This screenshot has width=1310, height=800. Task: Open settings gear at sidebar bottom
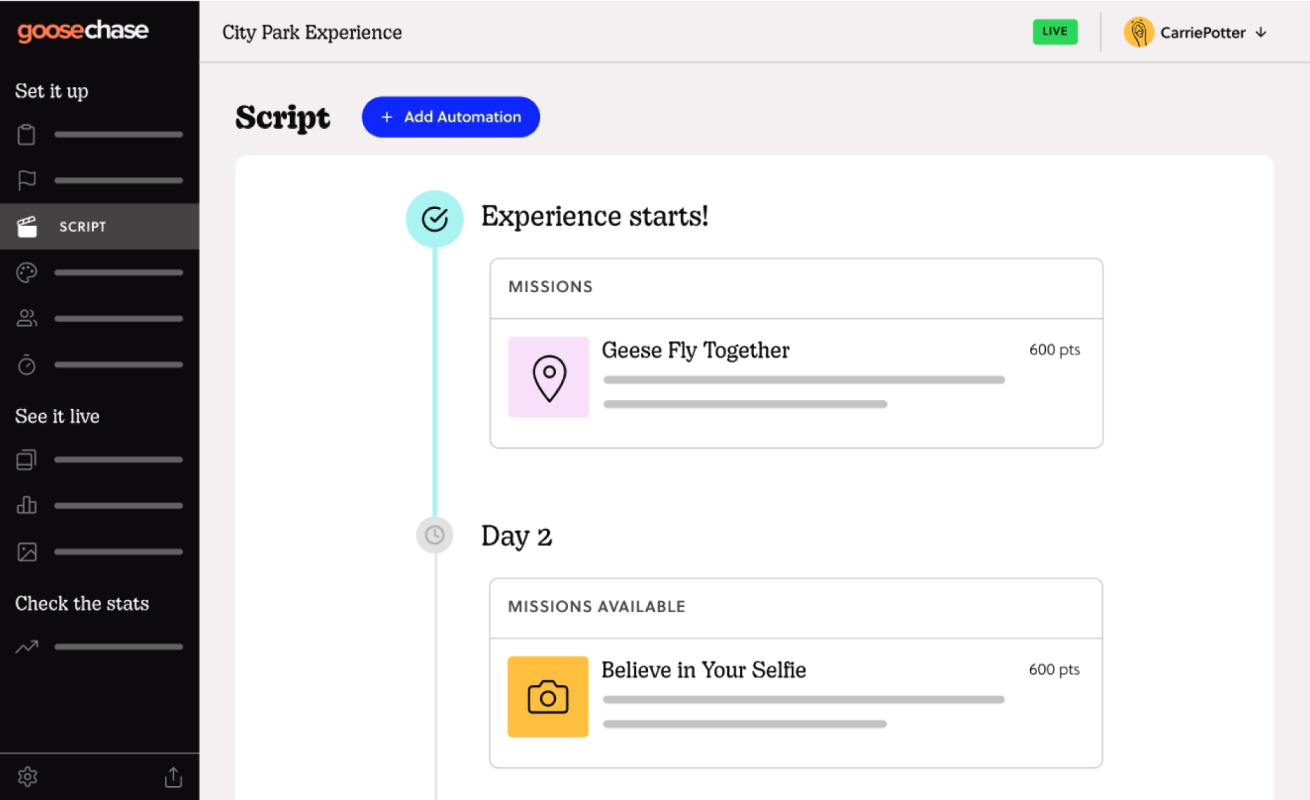(27, 777)
